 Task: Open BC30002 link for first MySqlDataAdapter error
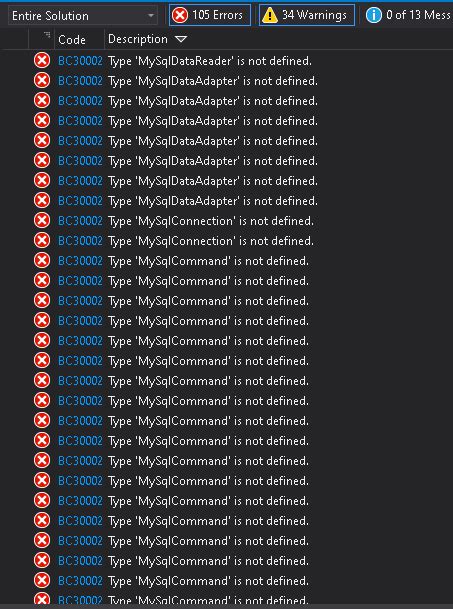(80, 81)
